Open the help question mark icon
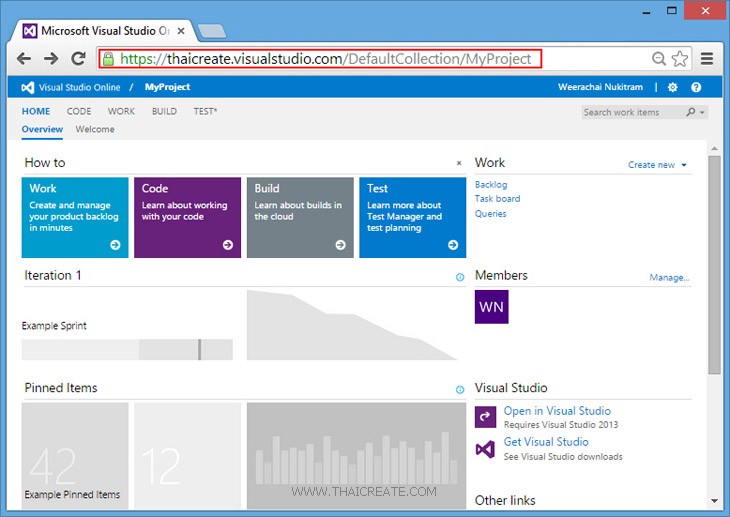Image resolution: width=730 pixels, height=517 pixels. point(696,87)
